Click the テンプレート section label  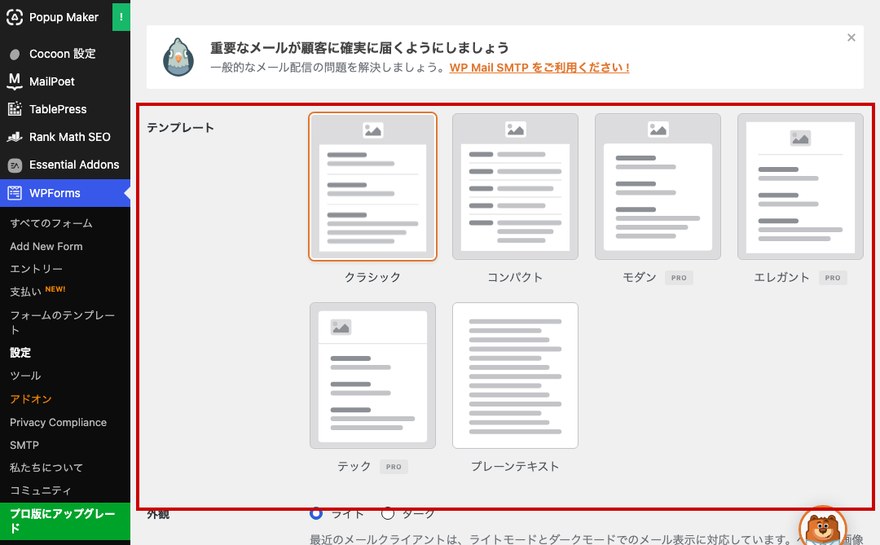pos(180,128)
